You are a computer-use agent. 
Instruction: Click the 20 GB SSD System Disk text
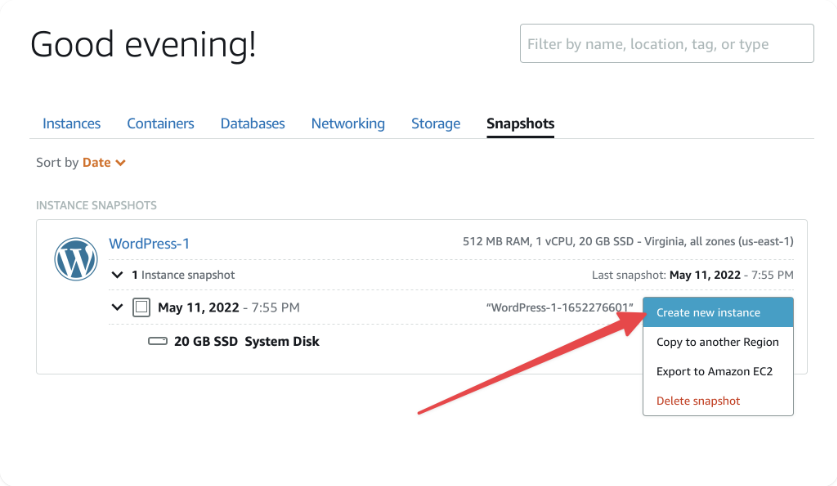coord(247,341)
